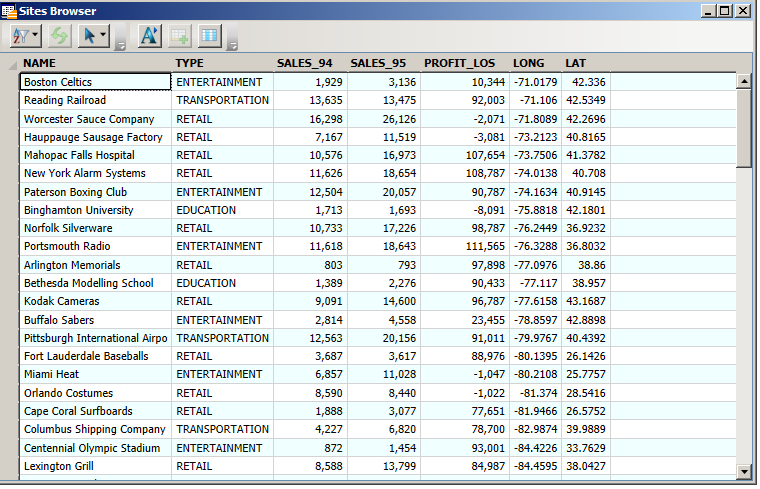This screenshot has height=489, width=760.
Task: Select New York Alarm Systems cell
Action: point(95,174)
